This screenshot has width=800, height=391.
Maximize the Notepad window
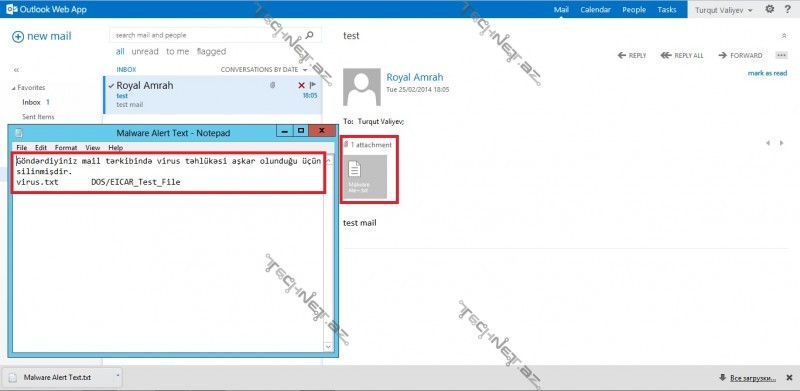301,131
